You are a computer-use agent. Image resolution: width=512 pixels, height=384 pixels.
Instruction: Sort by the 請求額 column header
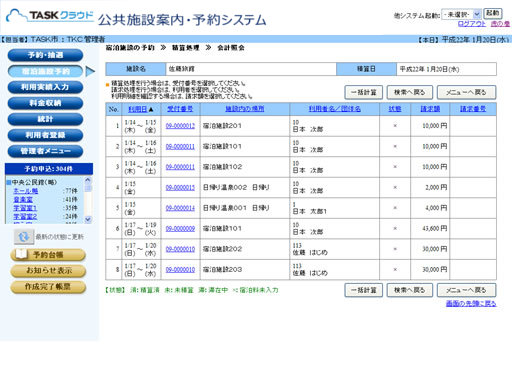(430, 109)
